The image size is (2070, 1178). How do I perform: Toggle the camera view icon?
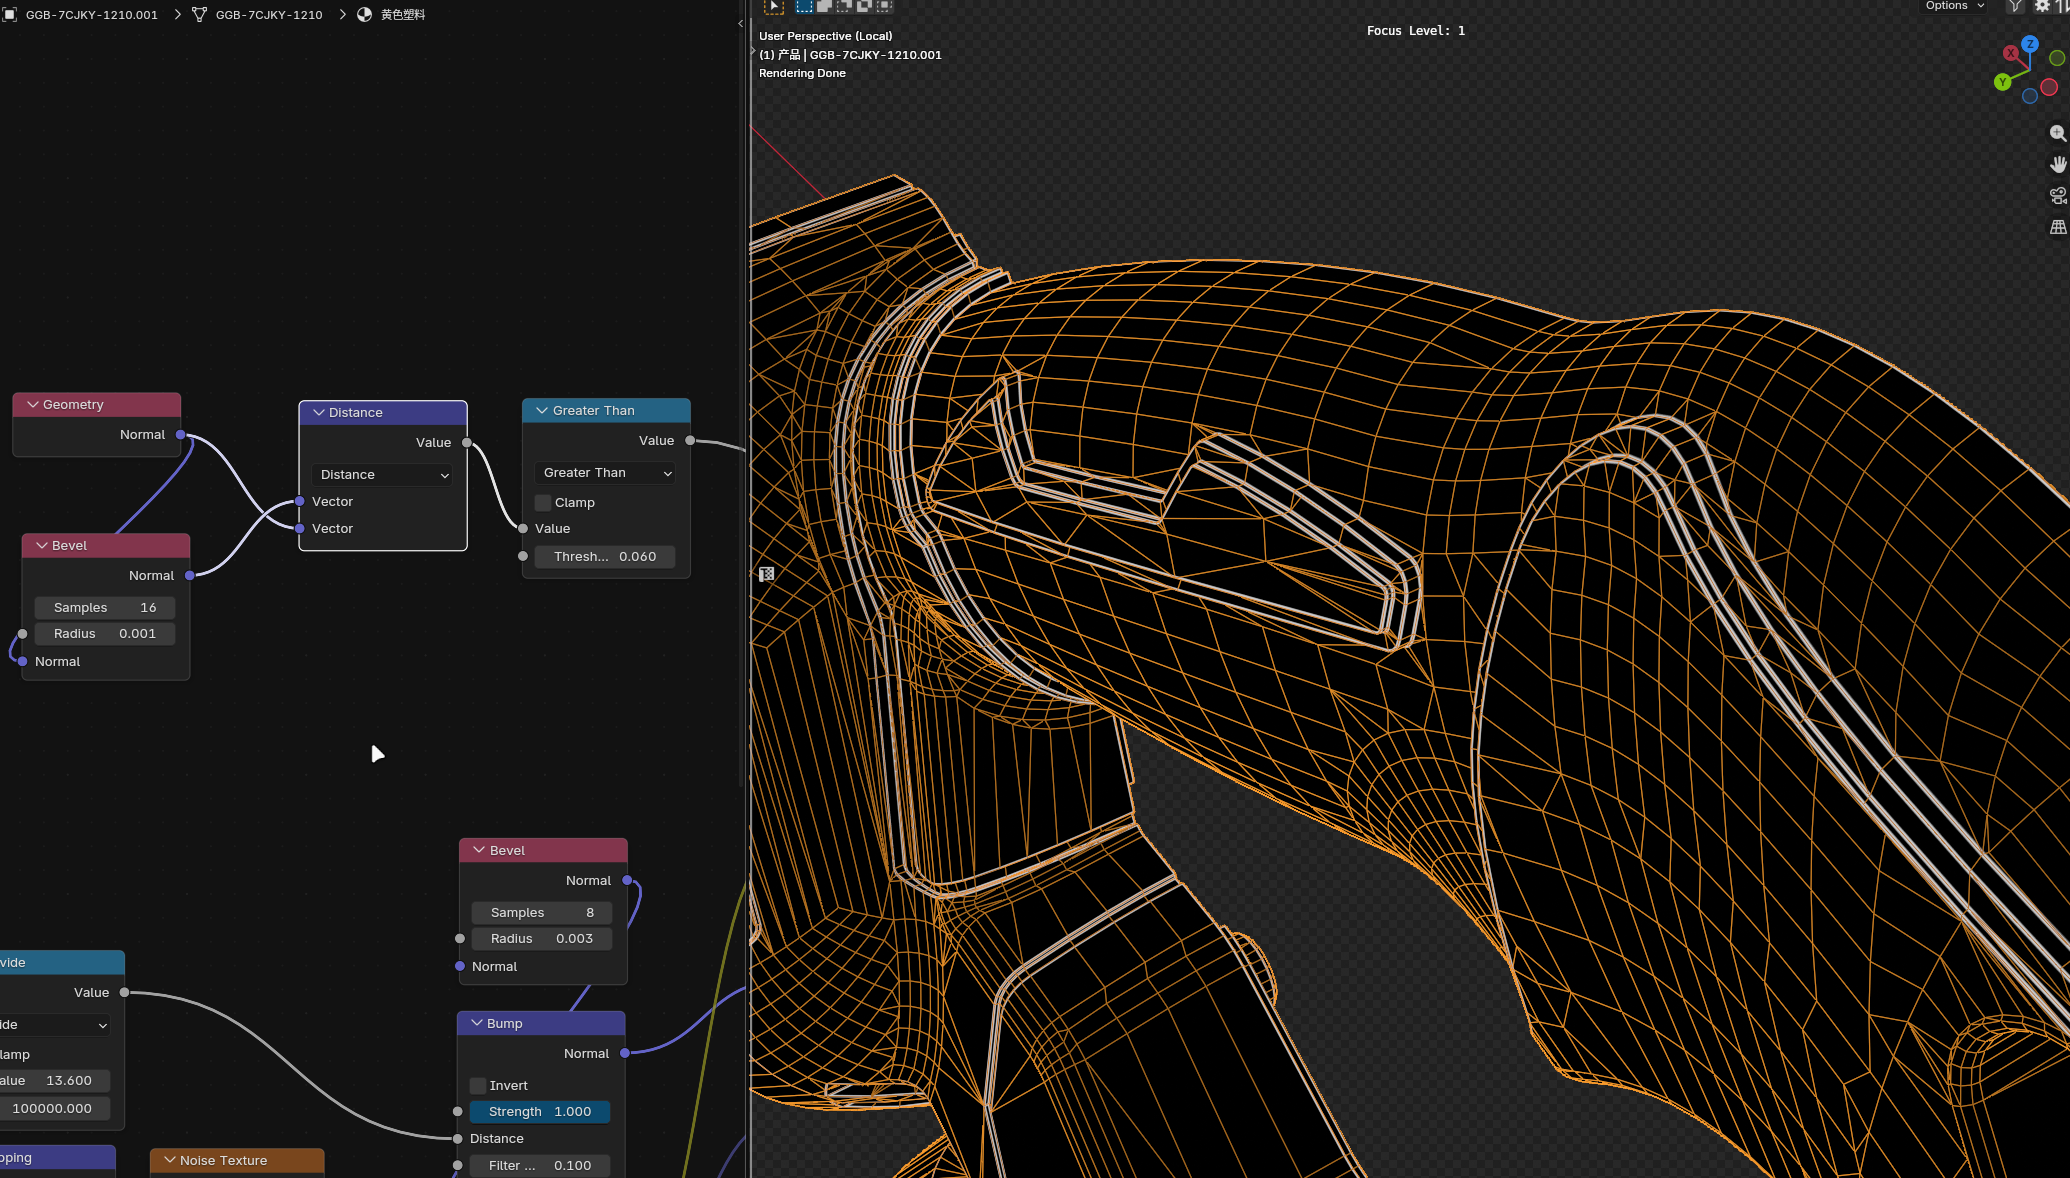2058,196
